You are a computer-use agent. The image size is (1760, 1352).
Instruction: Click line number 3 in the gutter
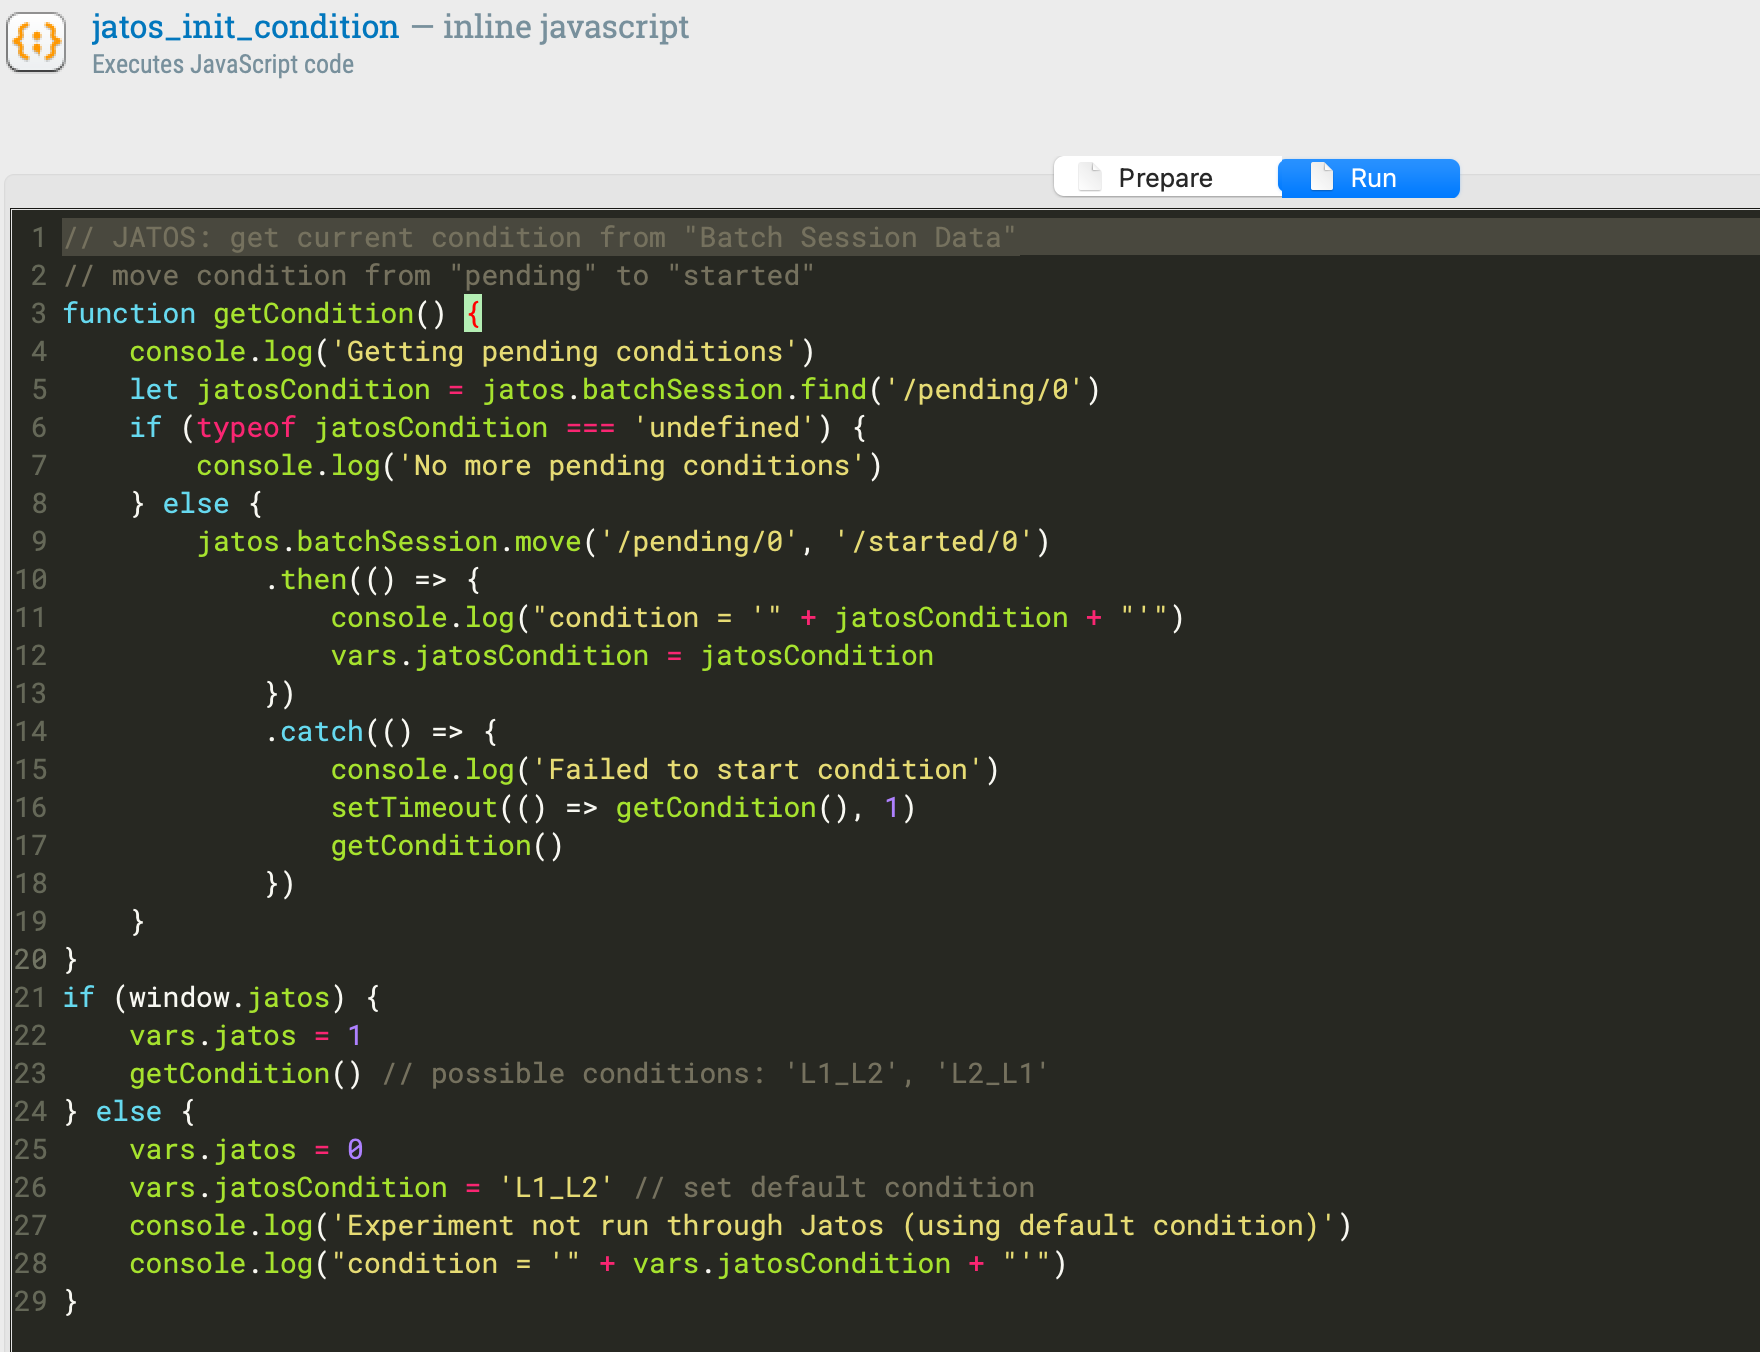click(x=38, y=314)
